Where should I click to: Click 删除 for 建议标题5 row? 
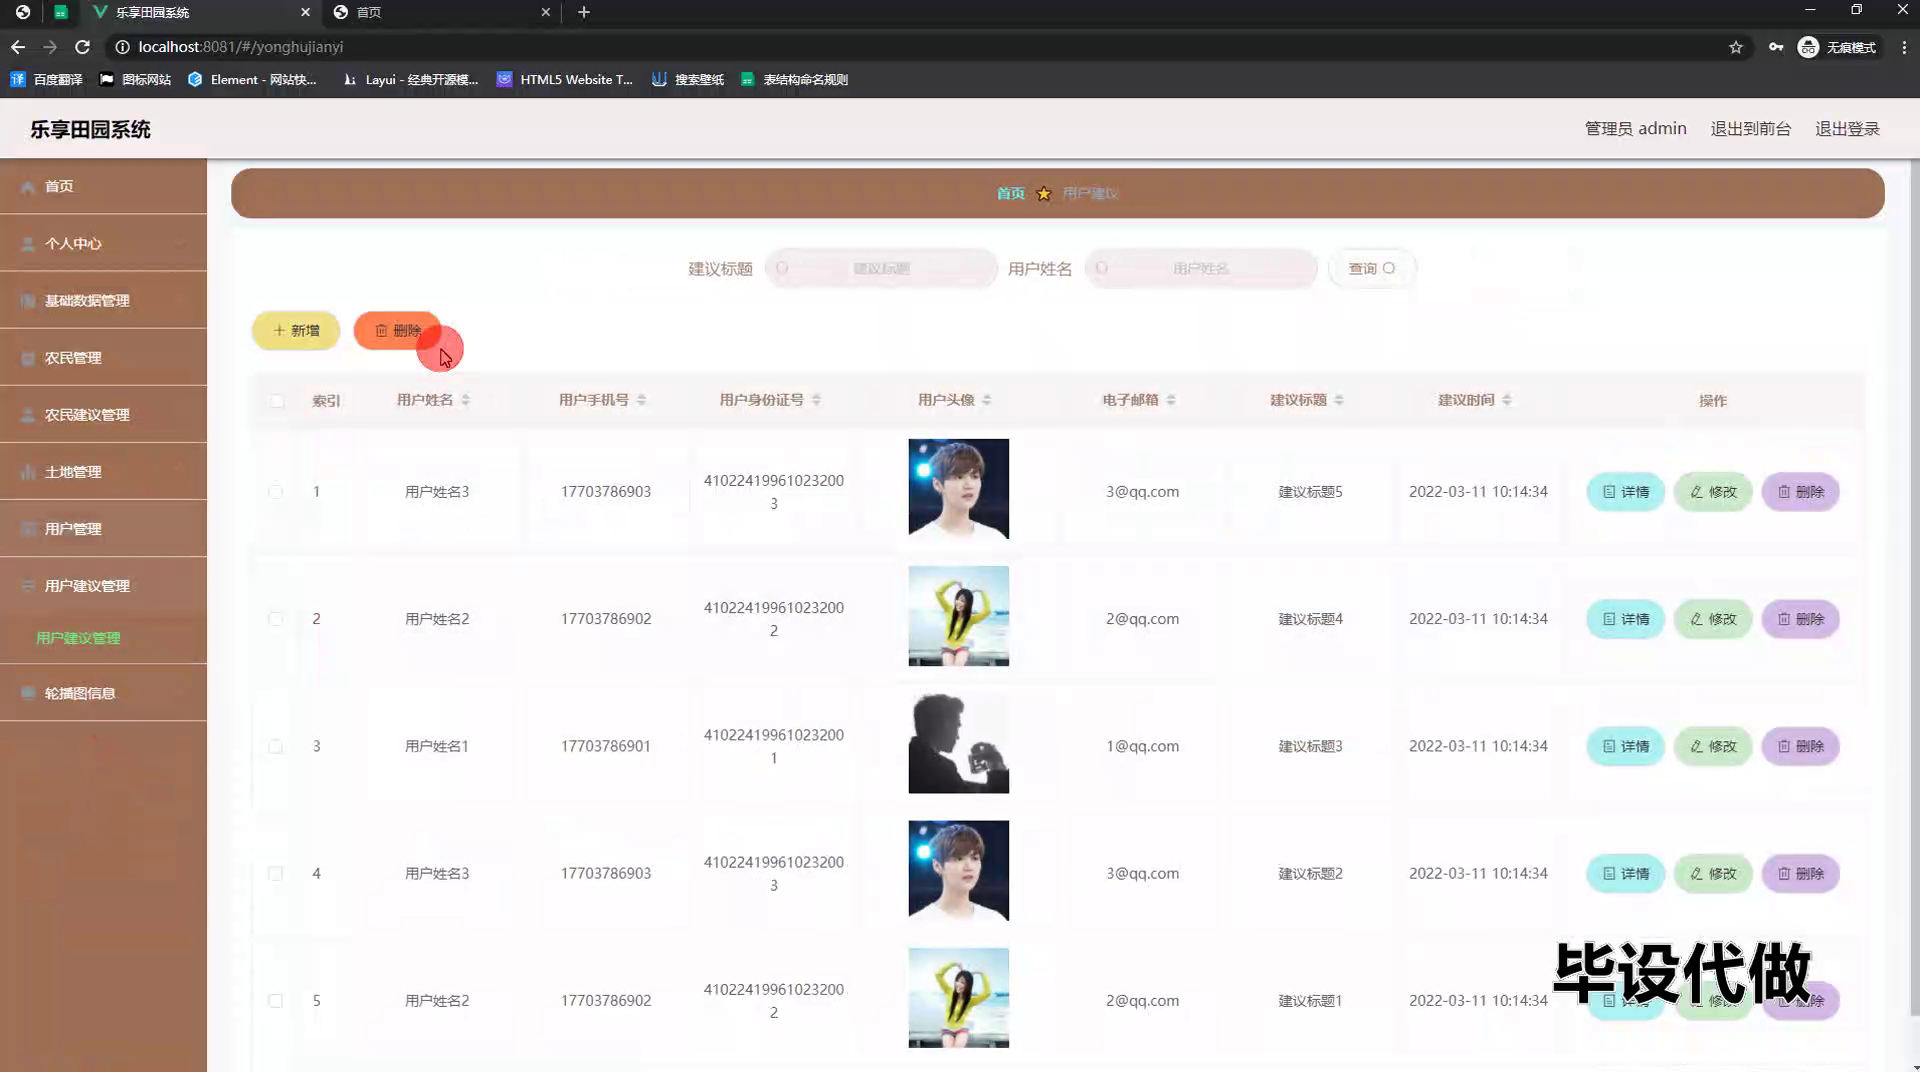click(1801, 491)
